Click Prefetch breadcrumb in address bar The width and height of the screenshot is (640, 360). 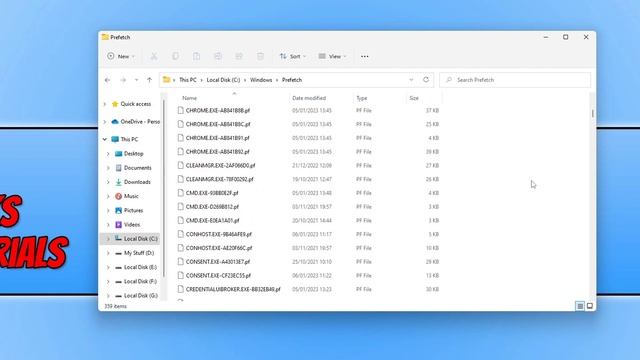[x=292, y=80]
